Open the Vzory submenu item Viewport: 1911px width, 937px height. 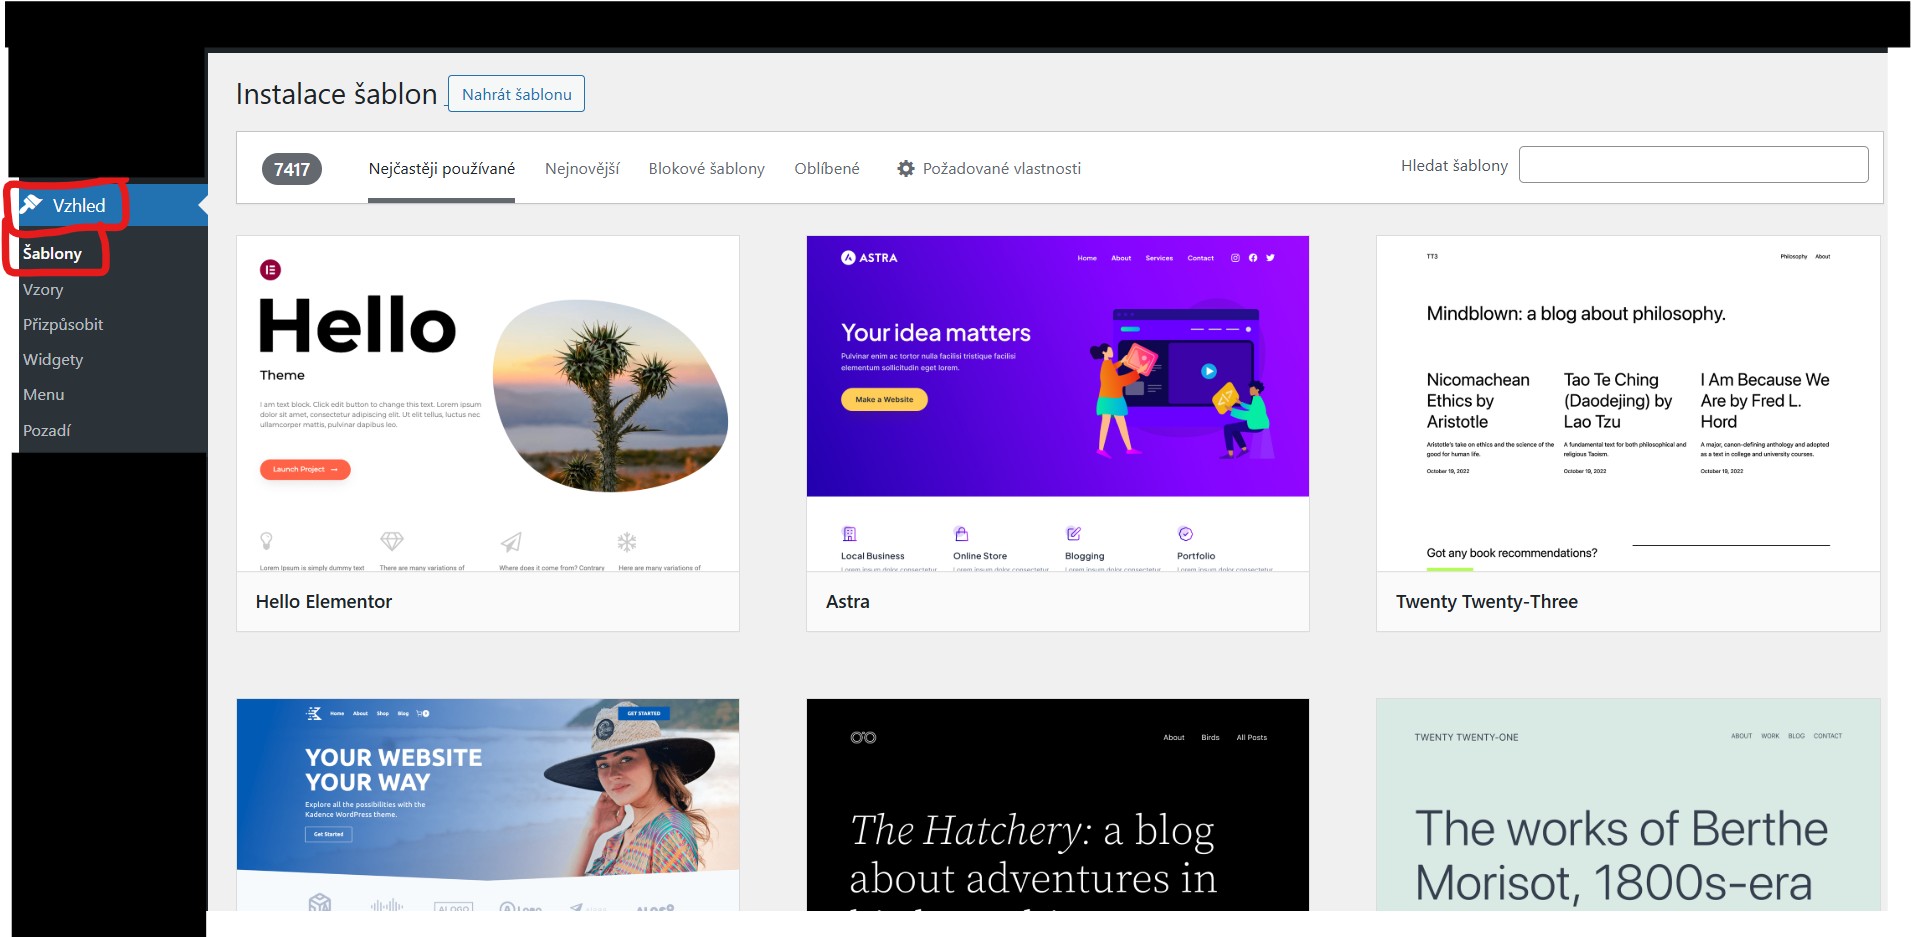click(43, 290)
